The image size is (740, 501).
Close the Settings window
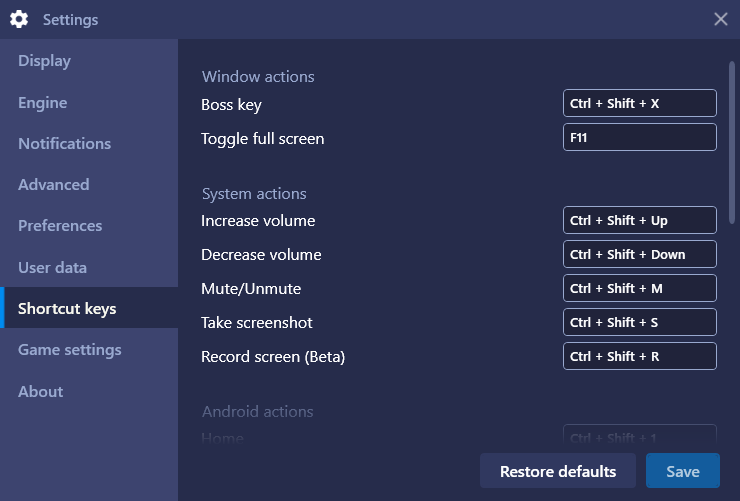(x=720, y=19)
